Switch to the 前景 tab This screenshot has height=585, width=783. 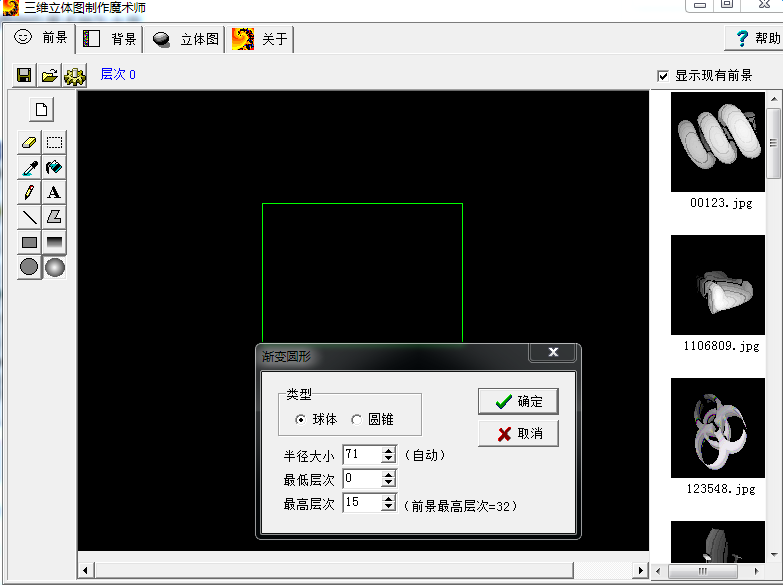coord(40,38)
